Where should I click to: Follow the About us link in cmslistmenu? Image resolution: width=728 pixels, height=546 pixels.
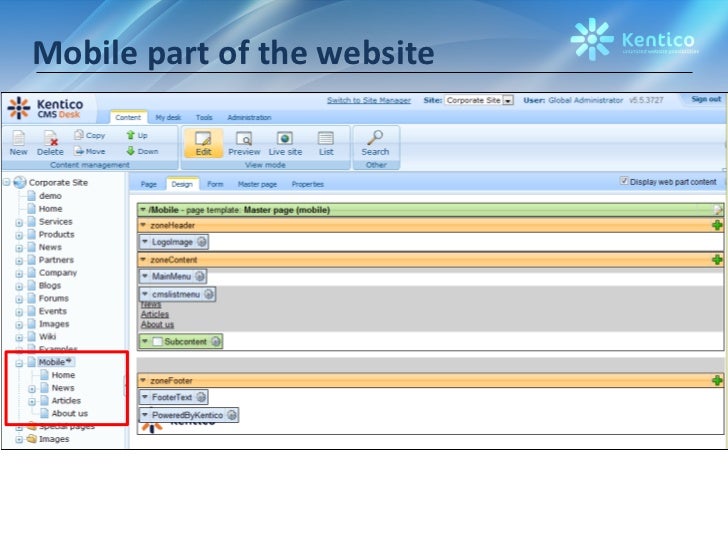click(157, 325)
